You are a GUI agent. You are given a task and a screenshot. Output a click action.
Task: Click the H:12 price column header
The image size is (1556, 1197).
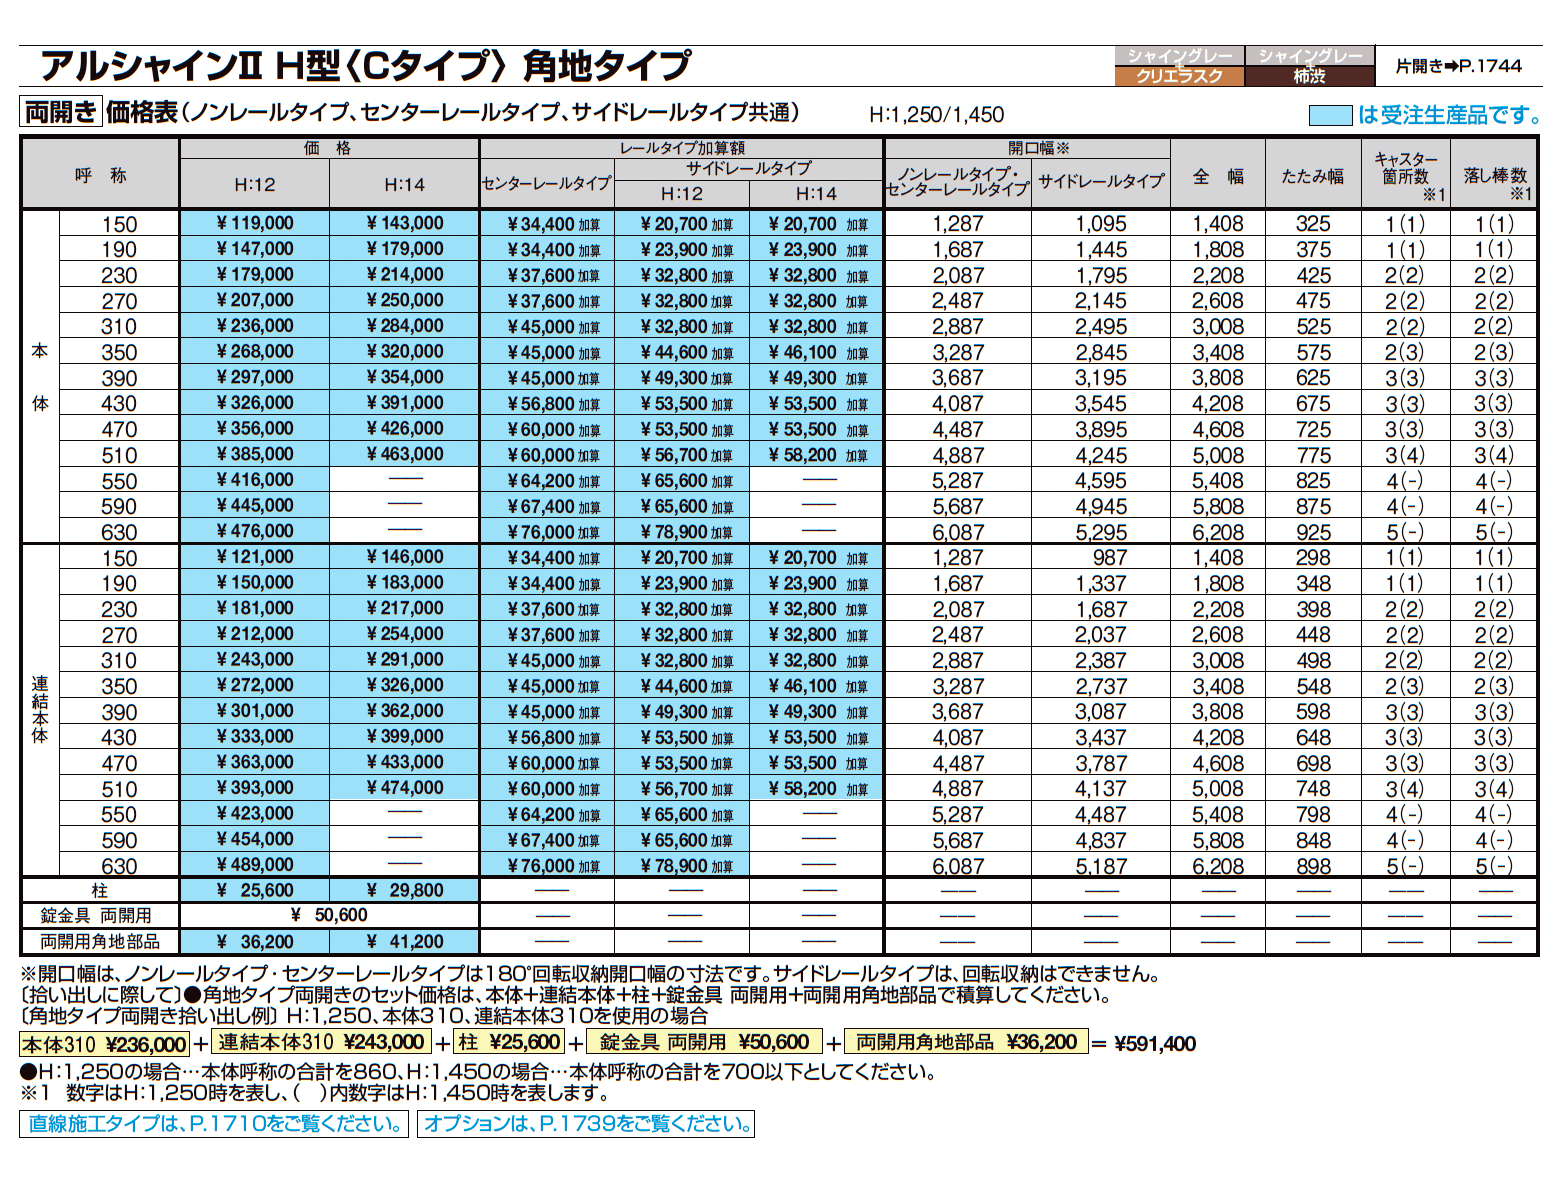(253, 185)
